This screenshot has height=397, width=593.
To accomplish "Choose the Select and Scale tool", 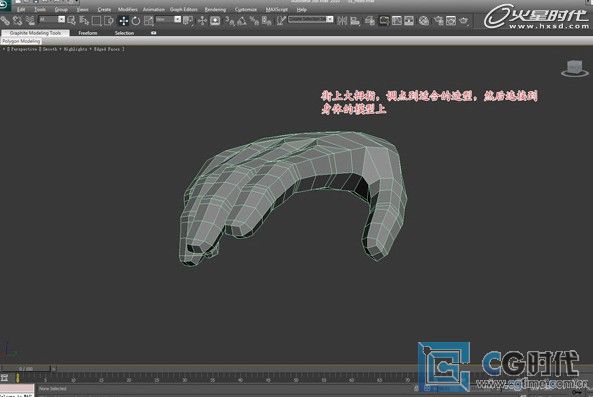I will click(149, 21).
